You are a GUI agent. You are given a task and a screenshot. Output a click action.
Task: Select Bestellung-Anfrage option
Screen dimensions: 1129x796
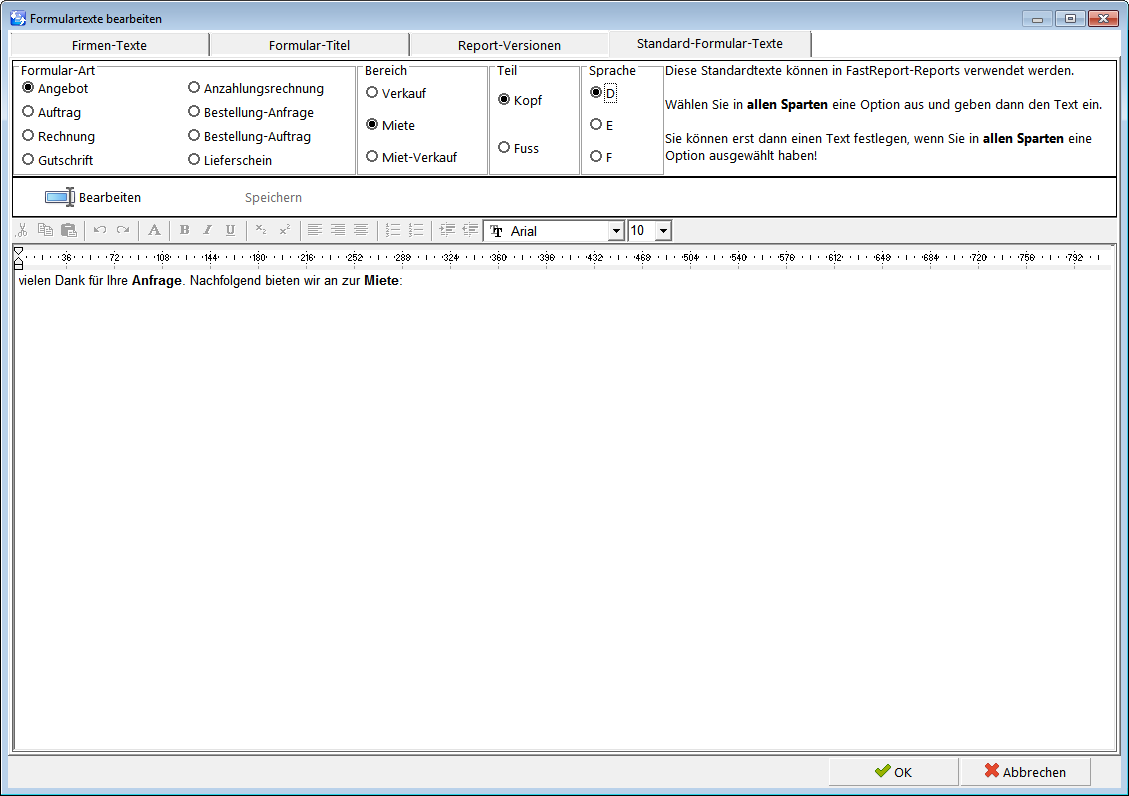251,112
